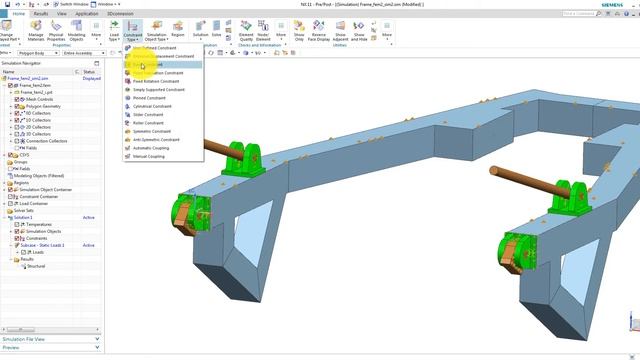
Task: Select the User Defined Constraint icon entry
Action: 127,48
